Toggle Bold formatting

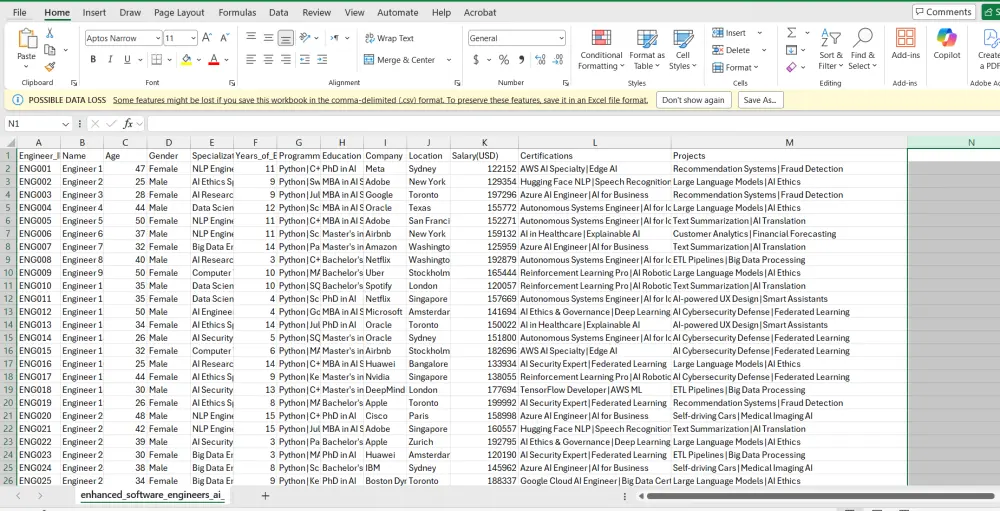(93, 59)
